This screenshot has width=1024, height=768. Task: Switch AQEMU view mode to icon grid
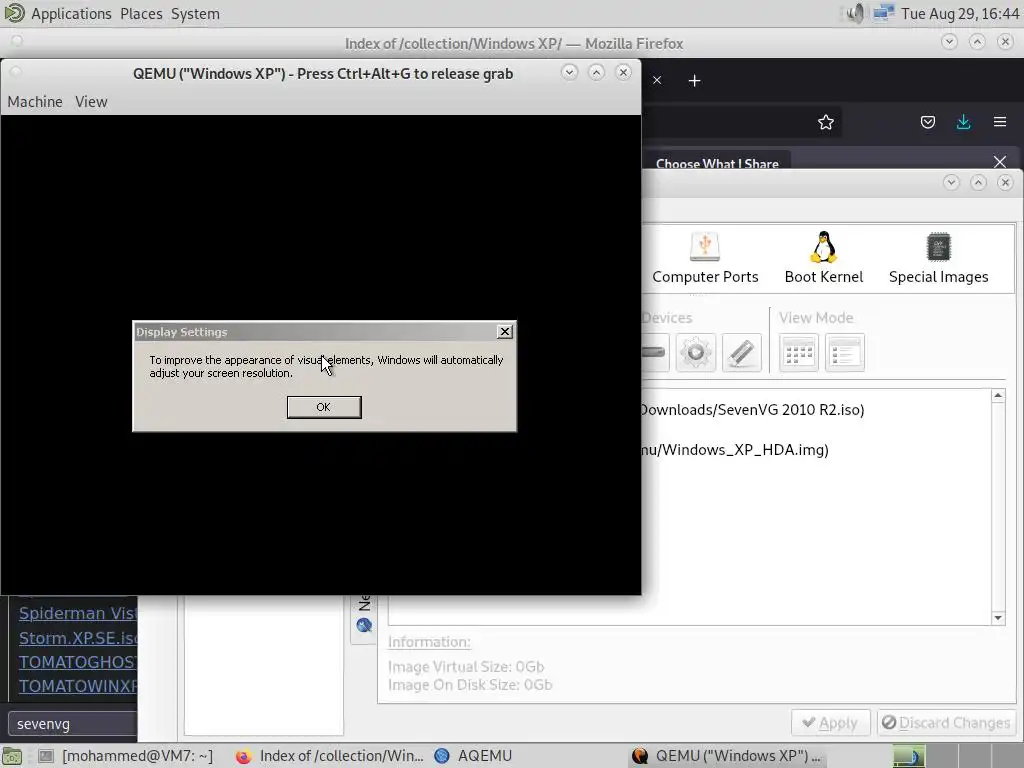799,353
